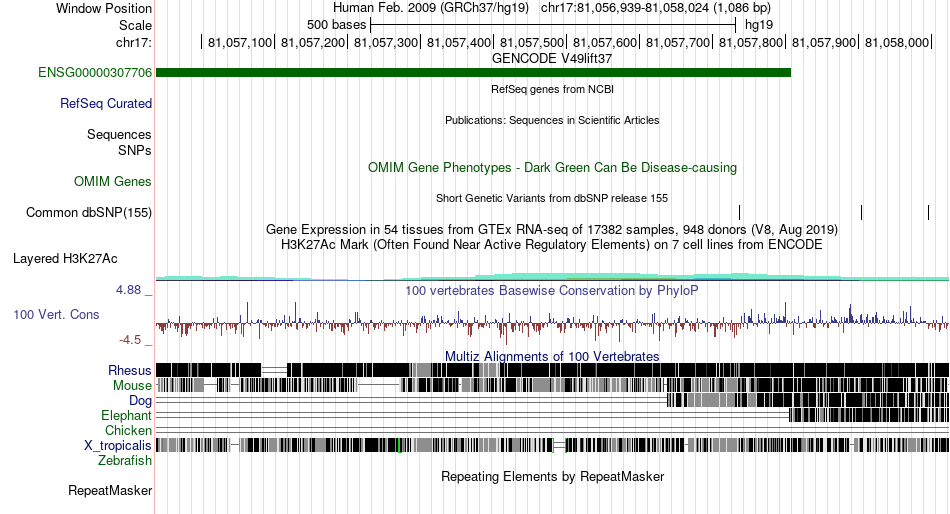Click the 81,057,500 ruler position

(532, 42)
